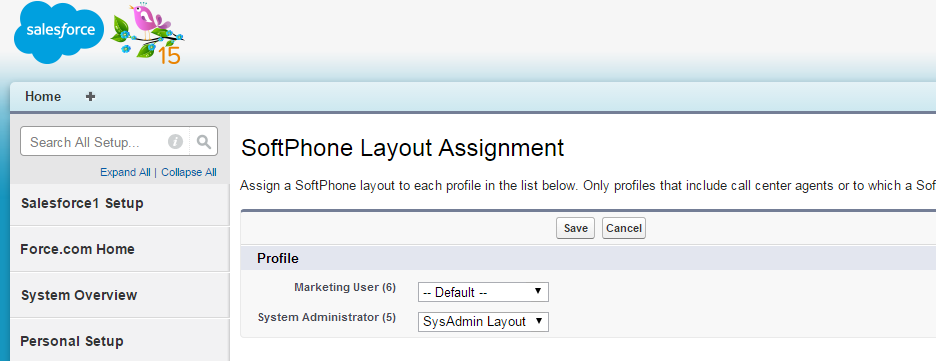Viewport: 936px width, 361px height.
Task: Click the Marketing User (6) label
Action: 345,288
